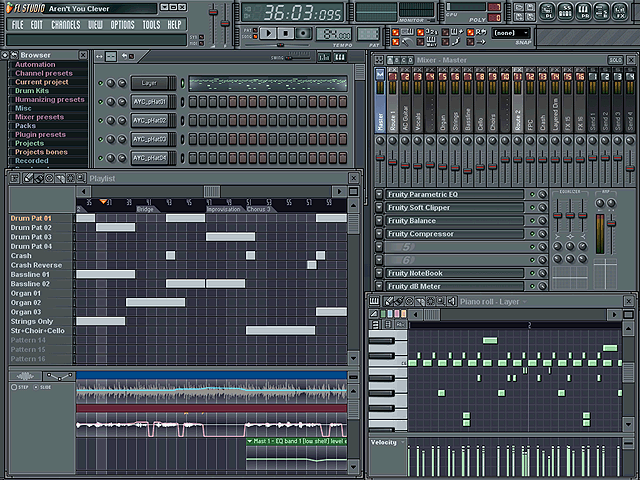Show graph editor in Step Sequencer
640x480 pixels.
coord(324,57)
